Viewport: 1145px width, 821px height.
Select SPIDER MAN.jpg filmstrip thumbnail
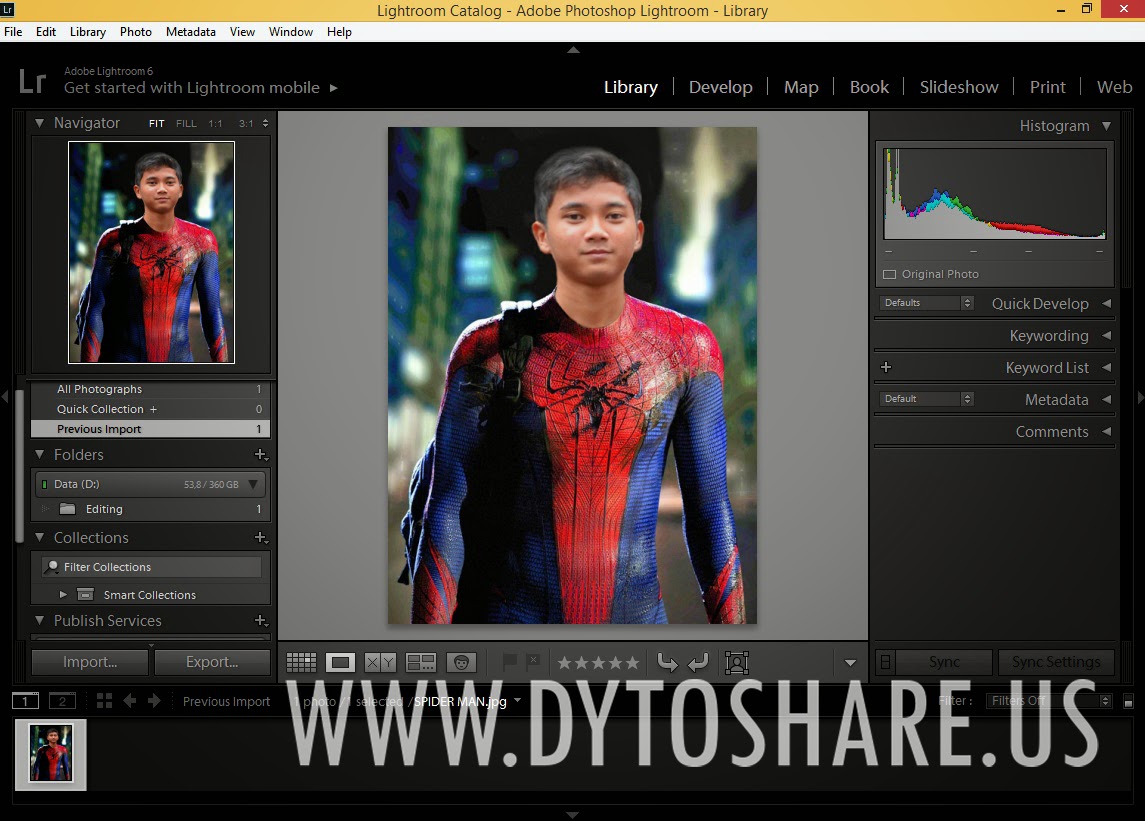point(50,754)
